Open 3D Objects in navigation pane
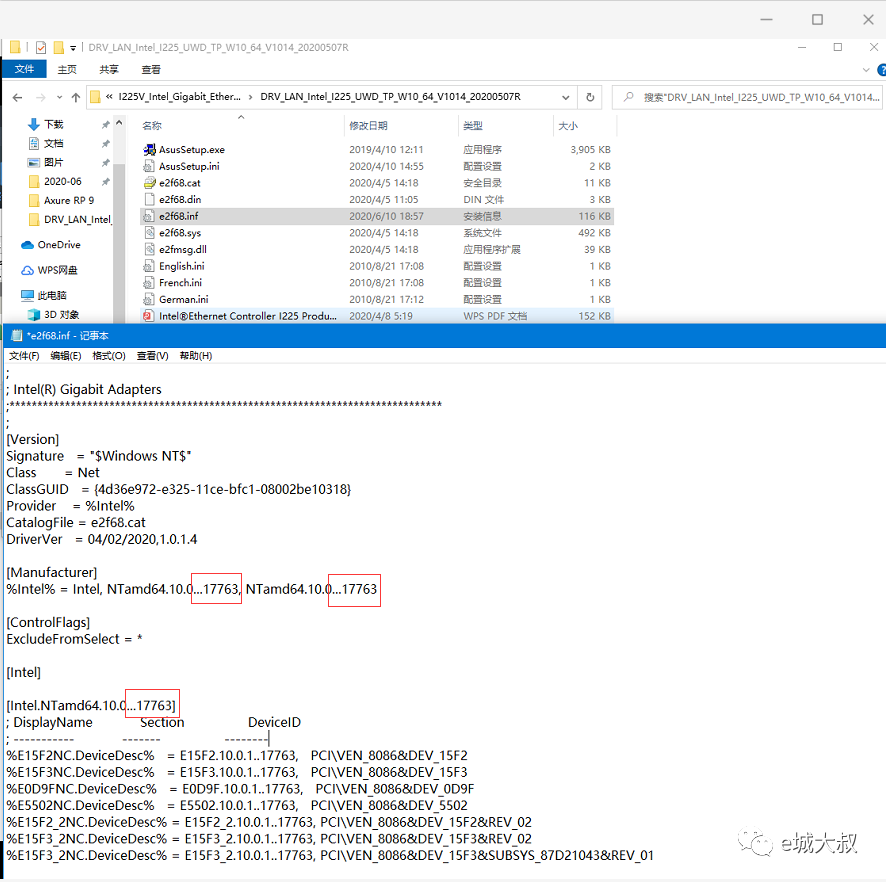This screenshot has height=882, width=886. [x=61, y=315]
